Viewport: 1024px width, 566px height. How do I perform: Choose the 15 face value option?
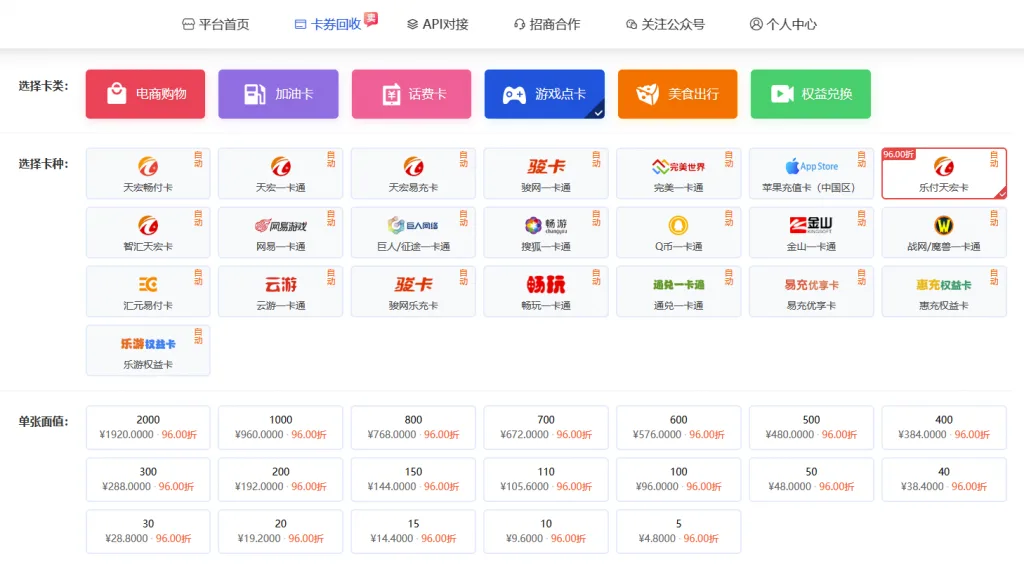413,531
